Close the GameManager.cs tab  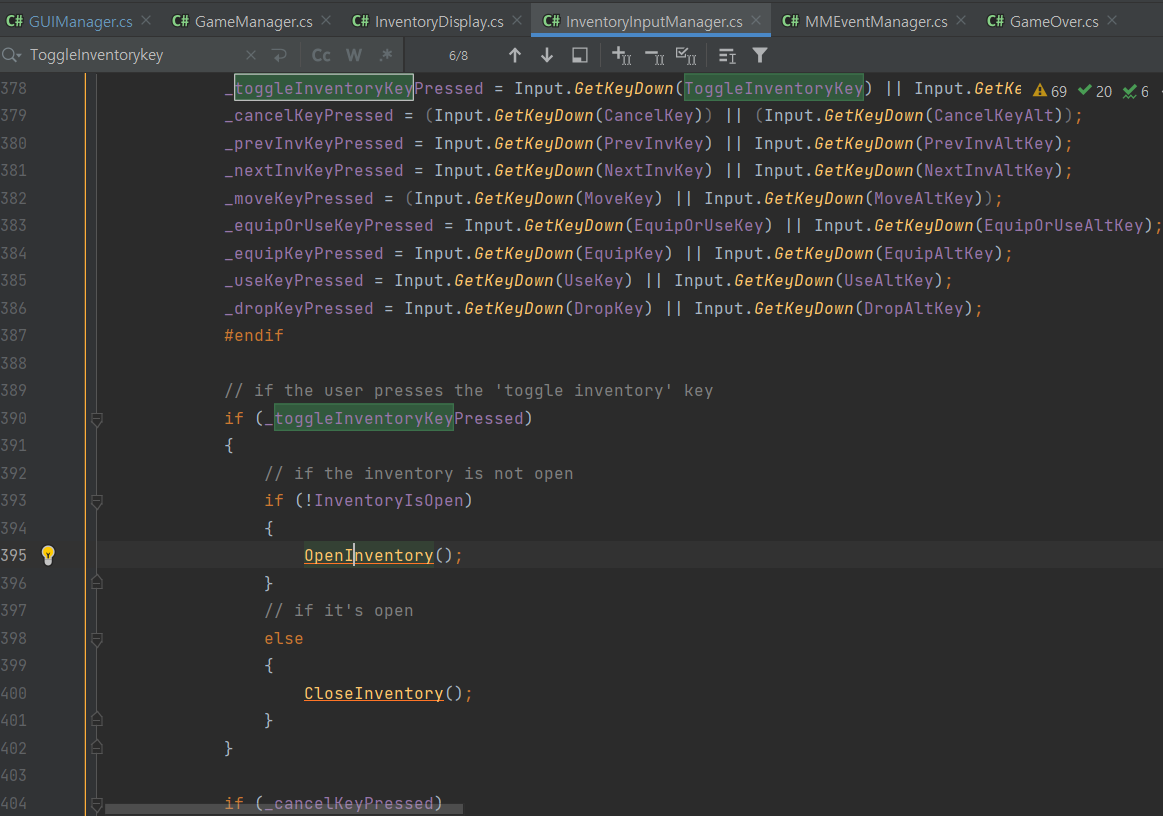(326, 21)
